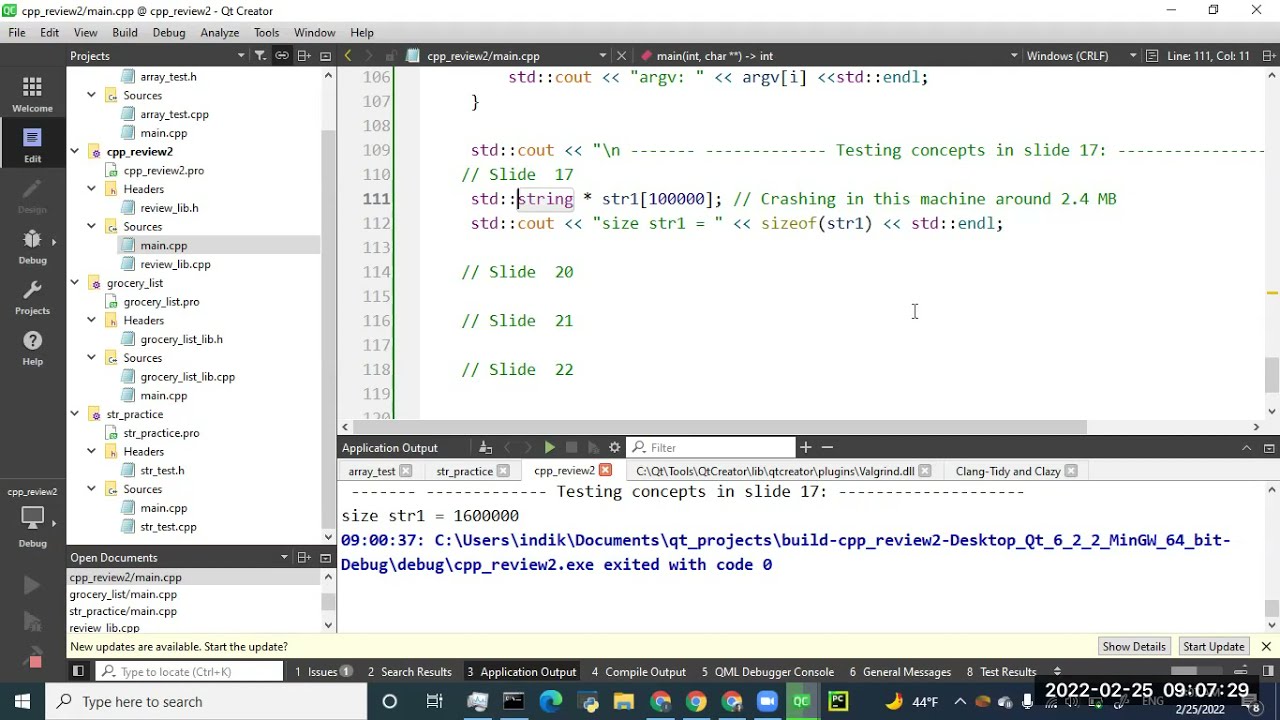Click the editor vertical scrollbar thumb
1280x720 pixels.
(x=1272, y=374)
